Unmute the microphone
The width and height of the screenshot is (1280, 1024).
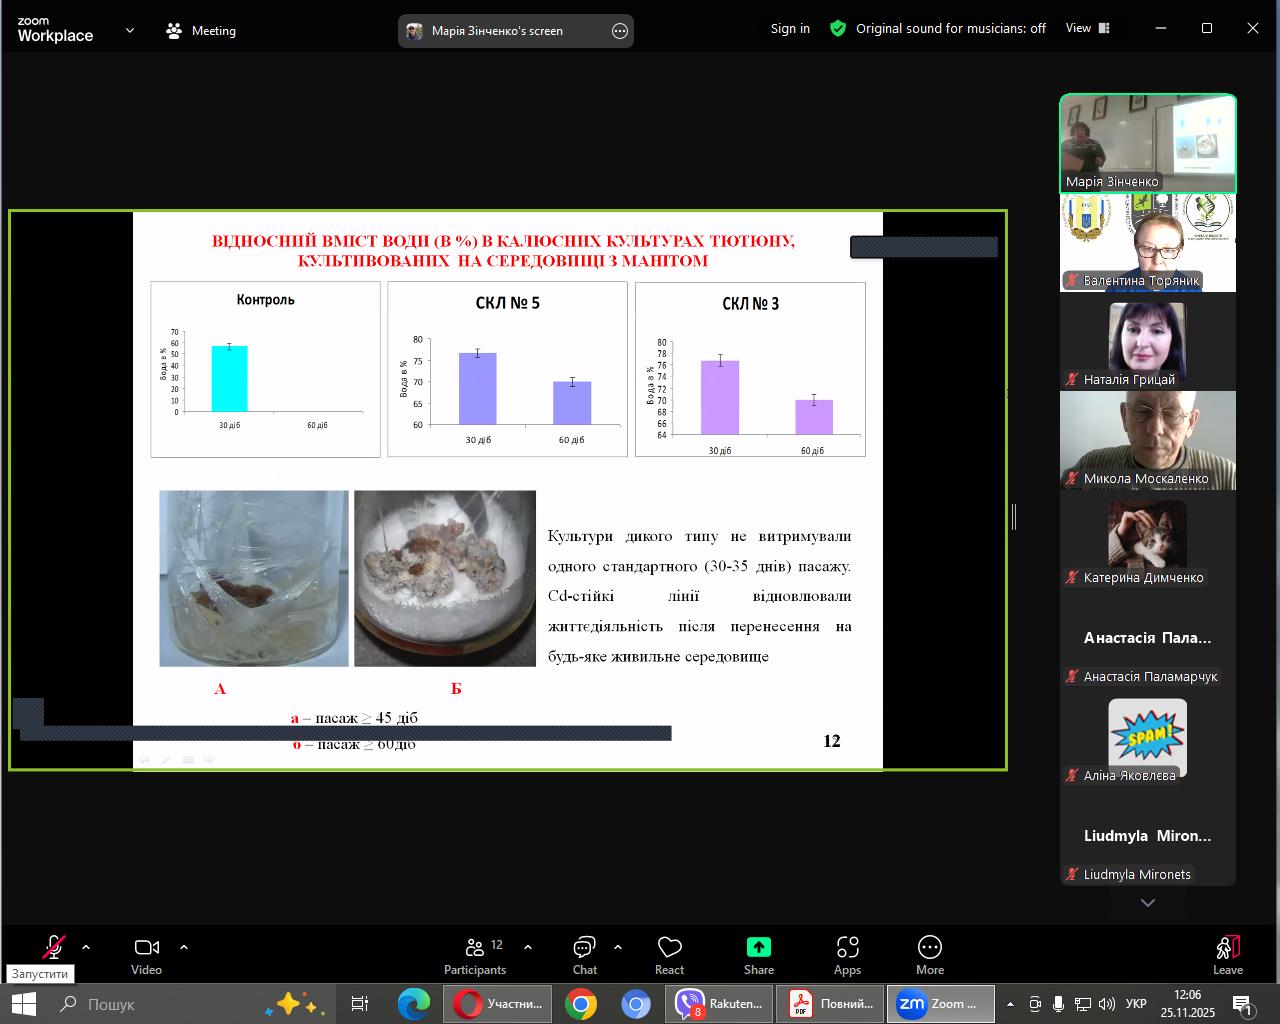[53, 947]
